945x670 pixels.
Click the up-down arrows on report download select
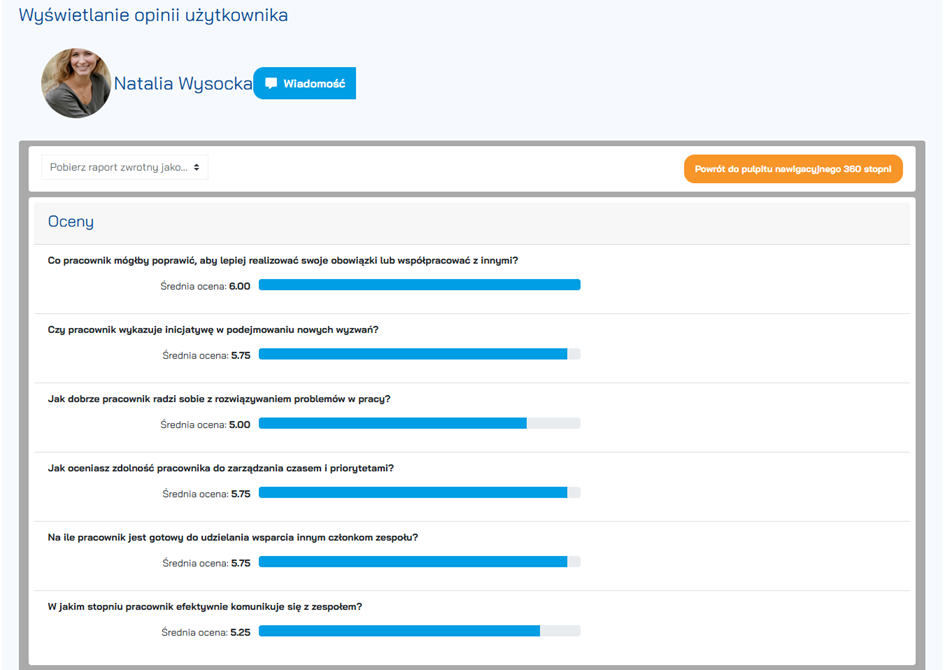(197, 168)
